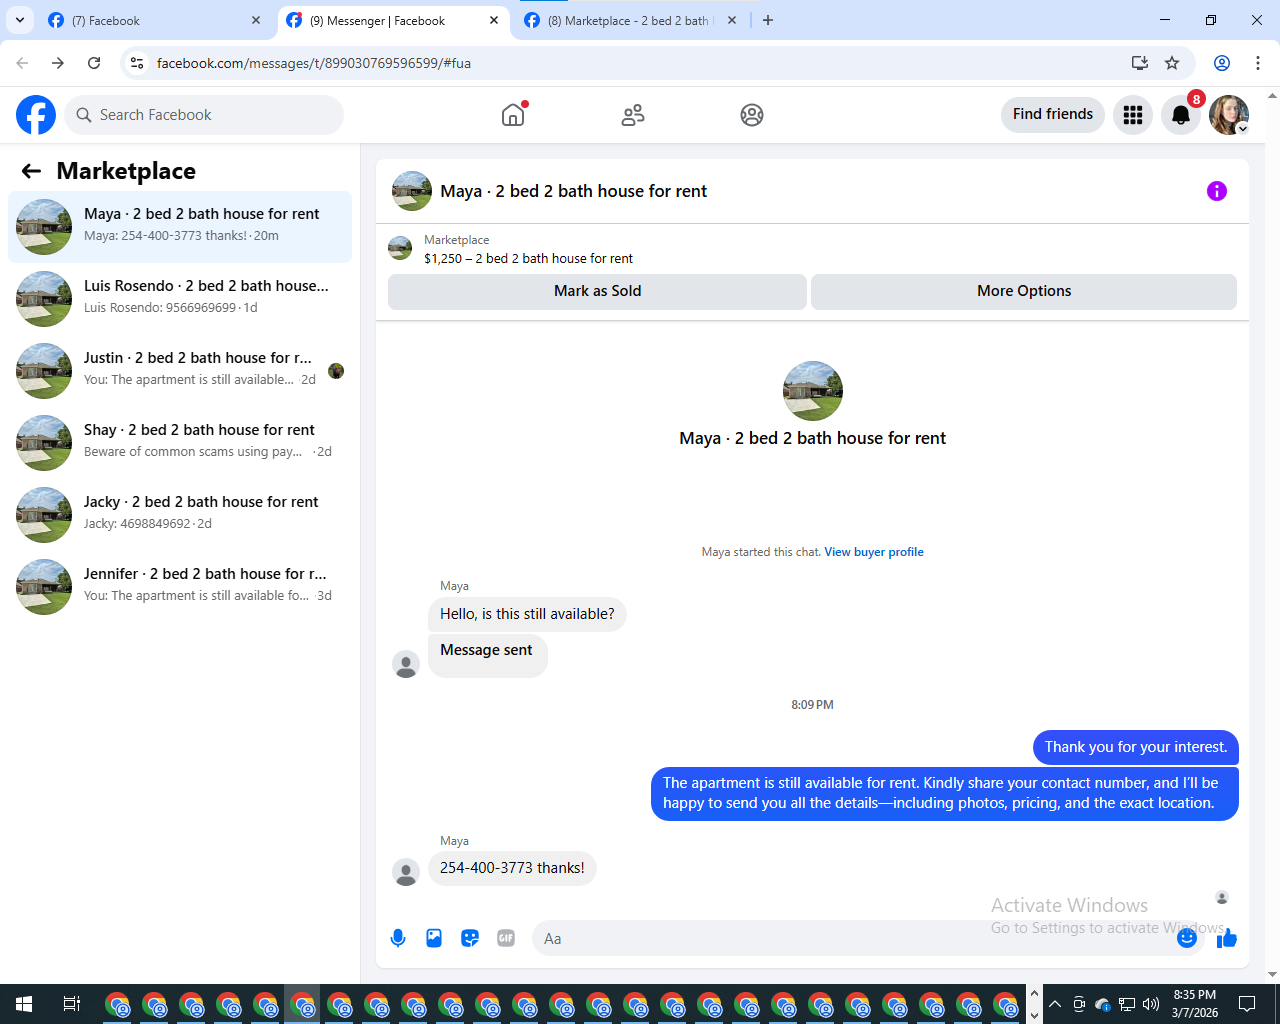Open Chrome's three-dot menu
1280x1024 pixels.
pos(1258,63)
